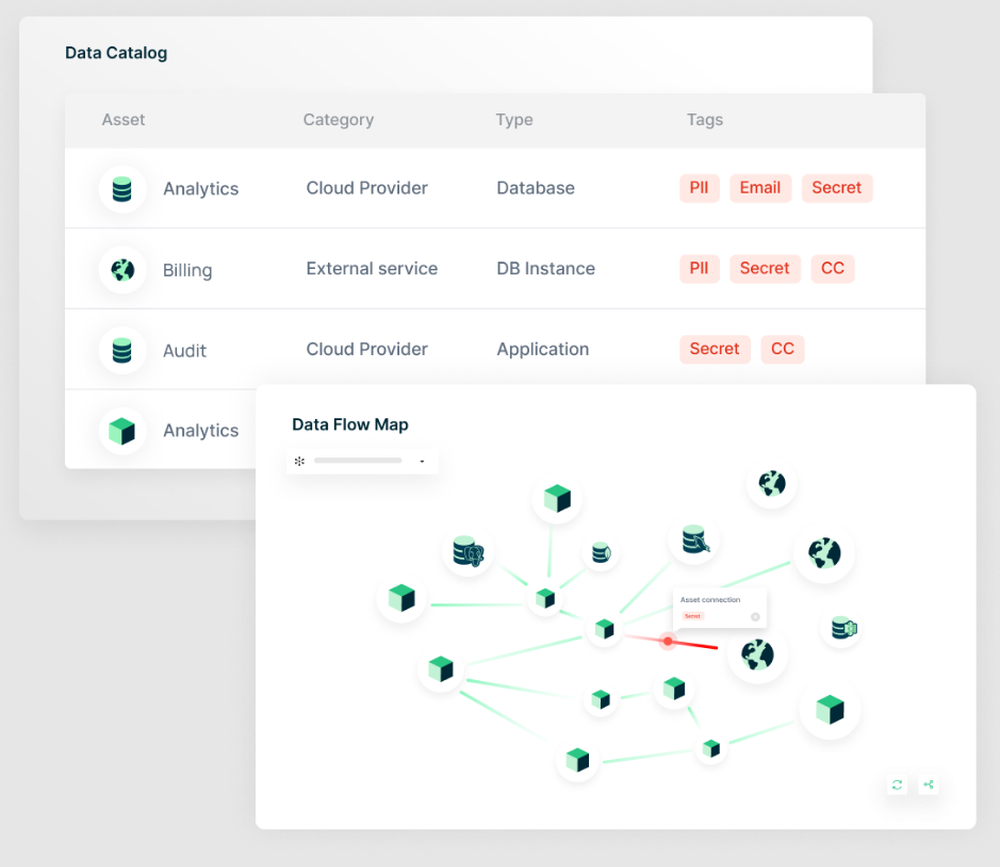This screenshot has height=867, width=1000.
Task: Click the refresh icon in Data Flow Map
Action: (x=897, y=785)
